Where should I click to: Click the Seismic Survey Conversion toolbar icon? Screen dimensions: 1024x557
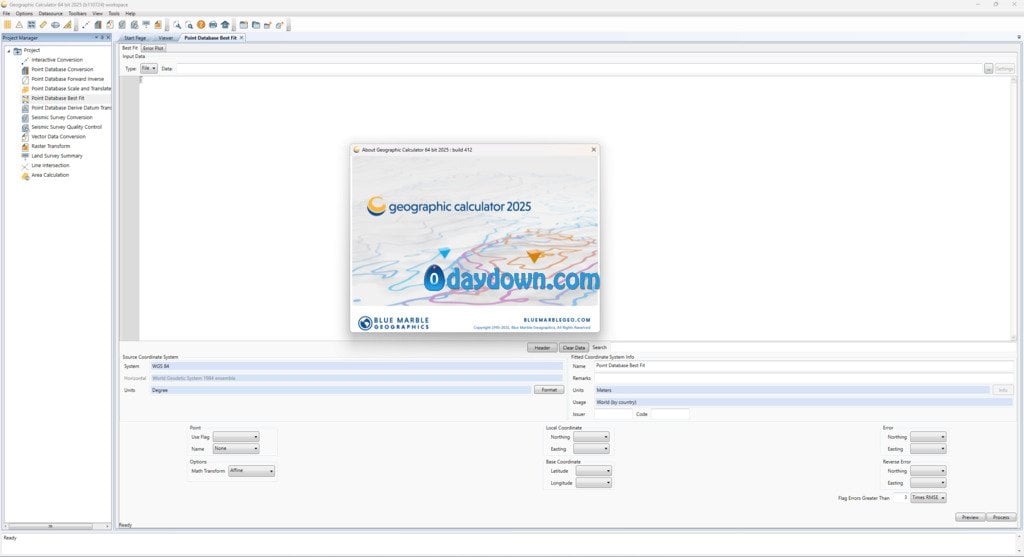coord(122,25)
